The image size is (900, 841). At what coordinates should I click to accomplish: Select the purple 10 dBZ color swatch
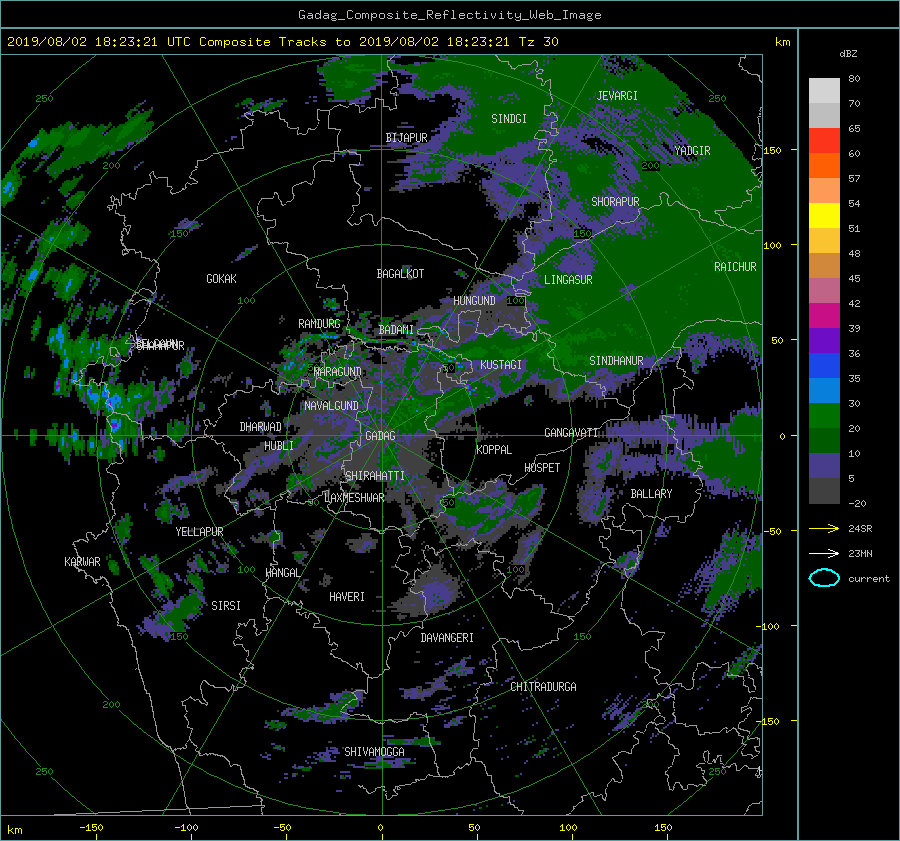(824, 466)
